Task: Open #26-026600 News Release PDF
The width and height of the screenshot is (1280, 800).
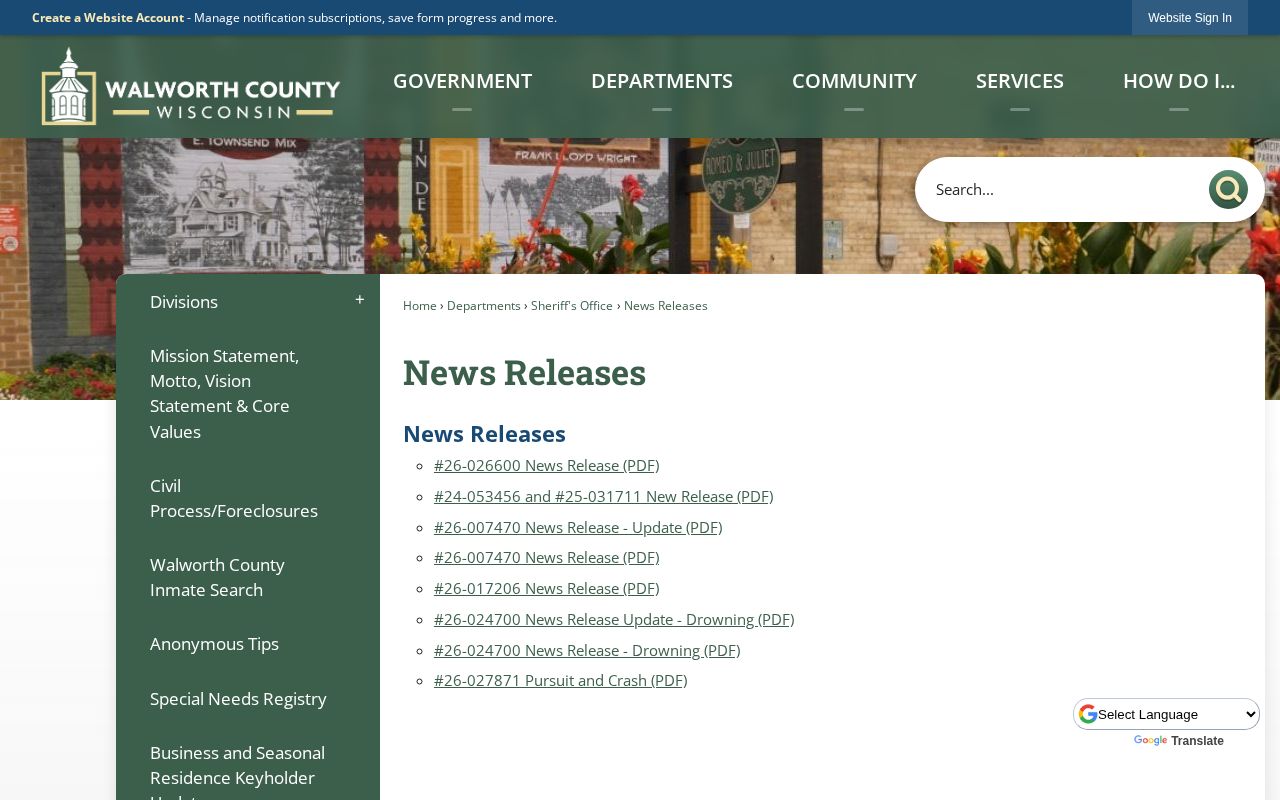Action: pyautogui.click(x=546, y=465)
